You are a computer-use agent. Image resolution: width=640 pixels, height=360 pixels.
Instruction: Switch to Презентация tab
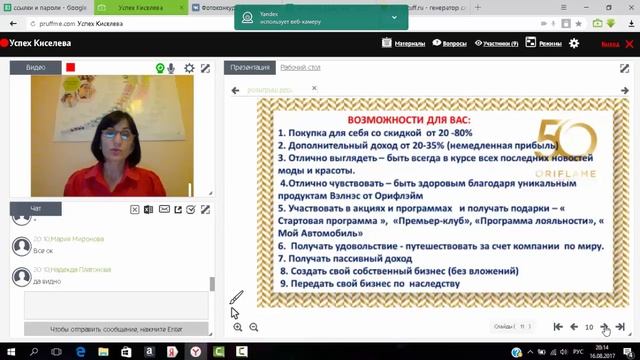click(x=250, y=67)
